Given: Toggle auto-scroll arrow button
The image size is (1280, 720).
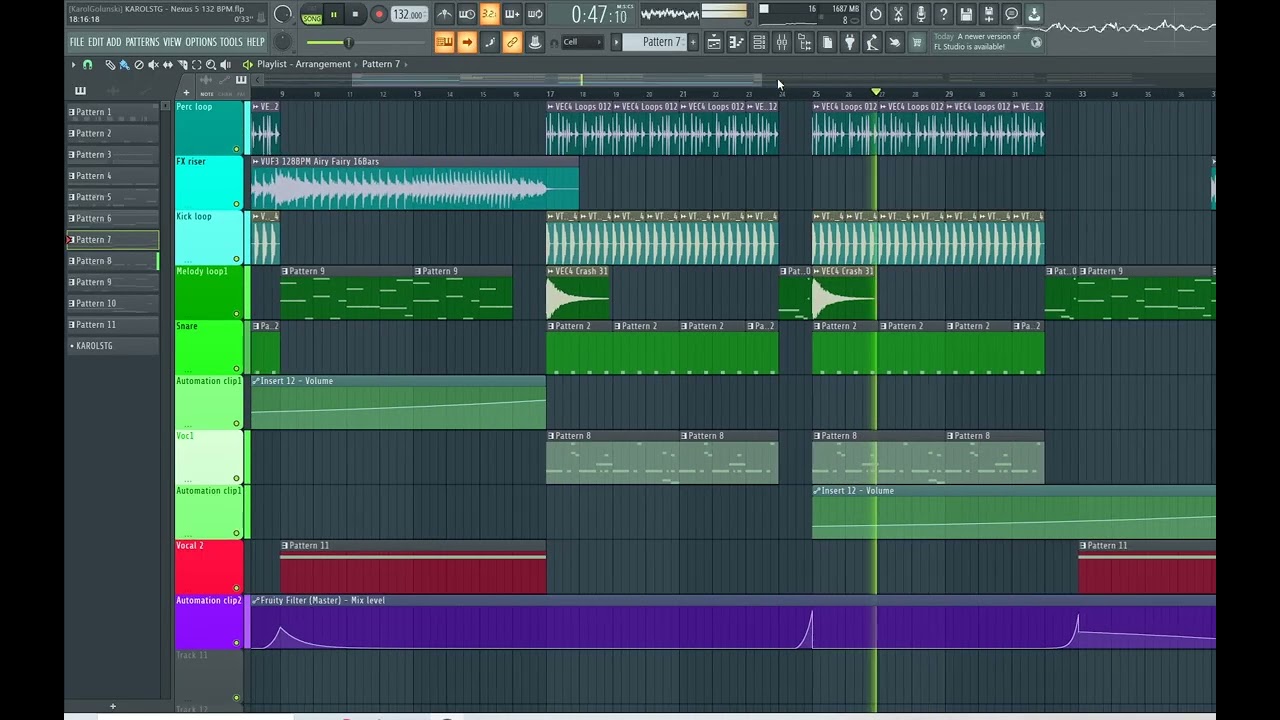Looking at the screenshot, I should [x=467, y=42].
